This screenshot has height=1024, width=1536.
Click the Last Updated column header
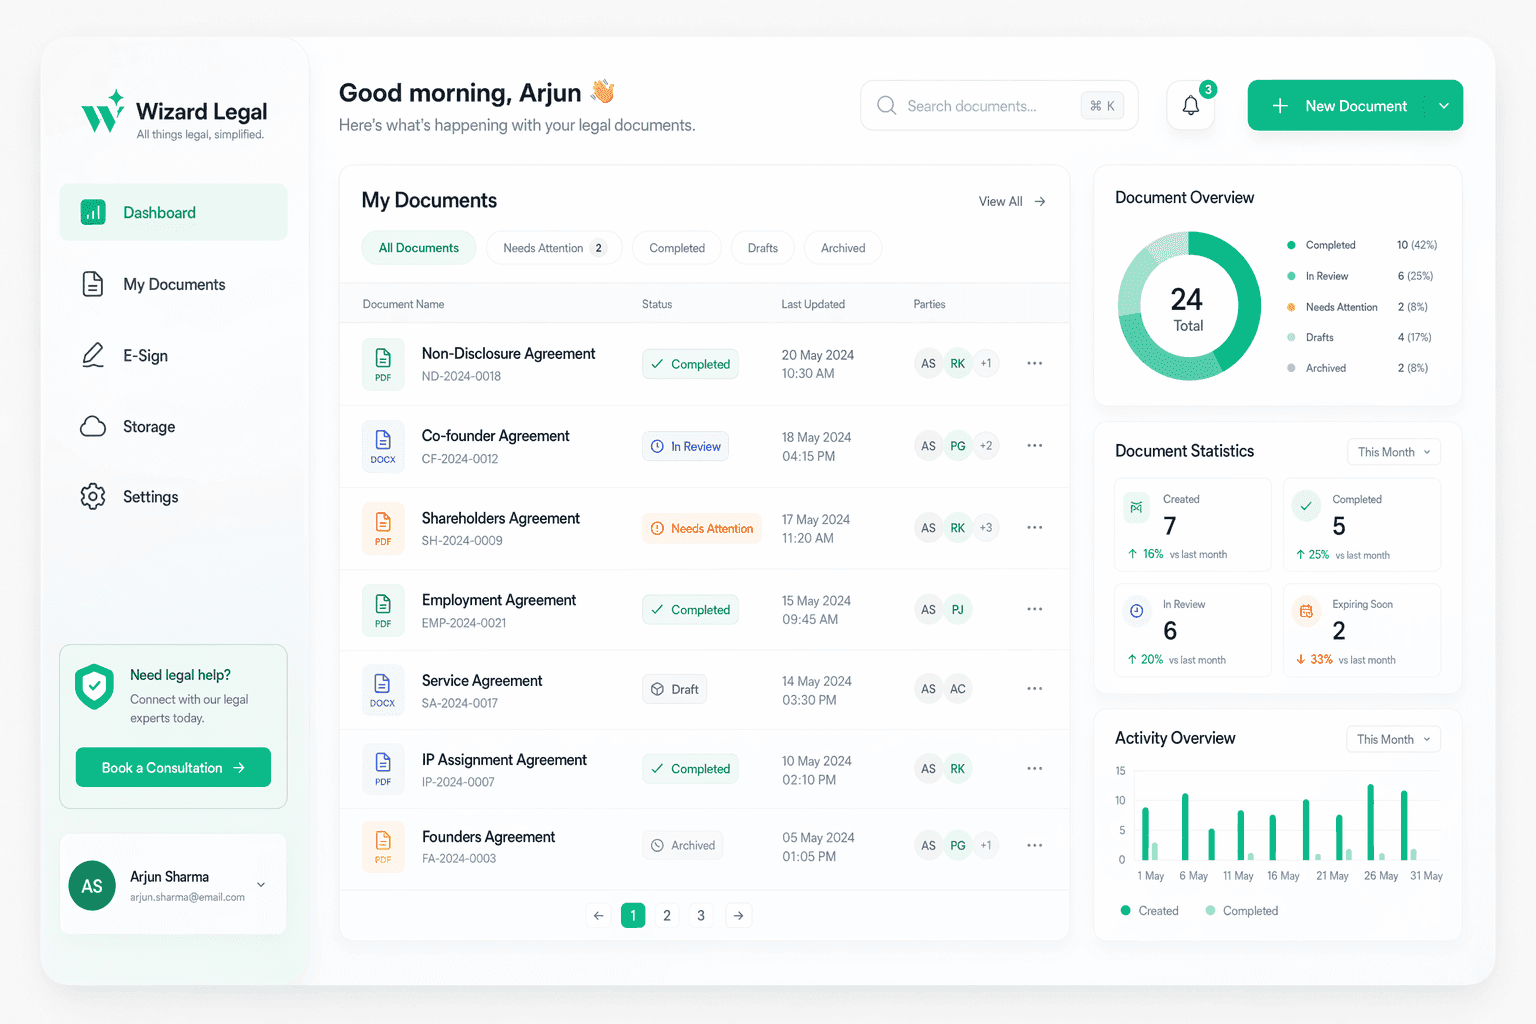(x=813, y=304)
